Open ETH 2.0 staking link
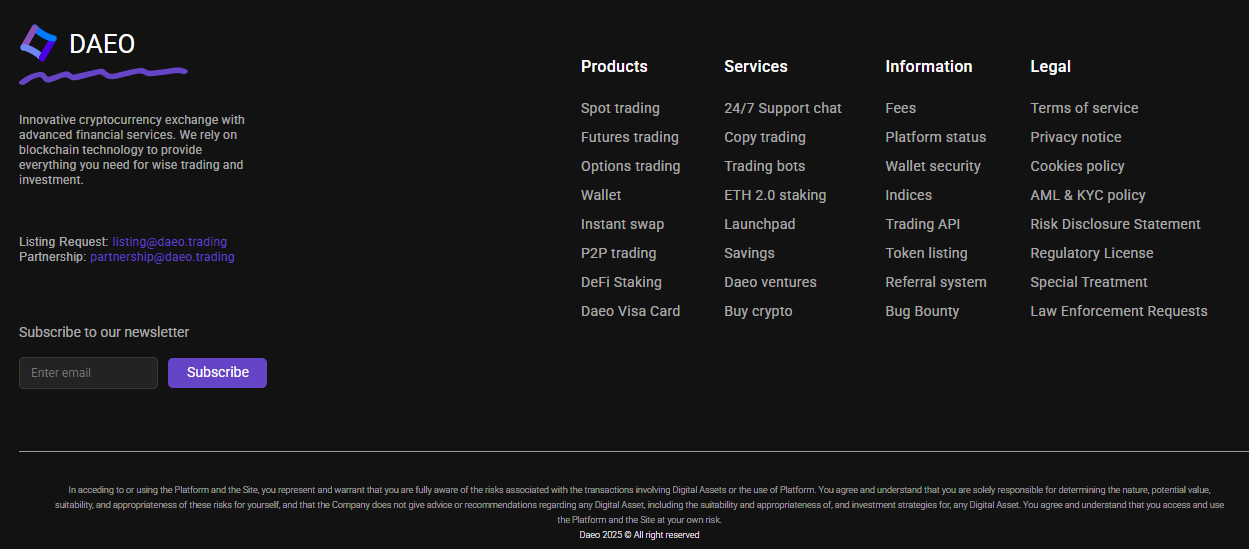The width and height of the screenshot is (1249, 549). (775, 195)
